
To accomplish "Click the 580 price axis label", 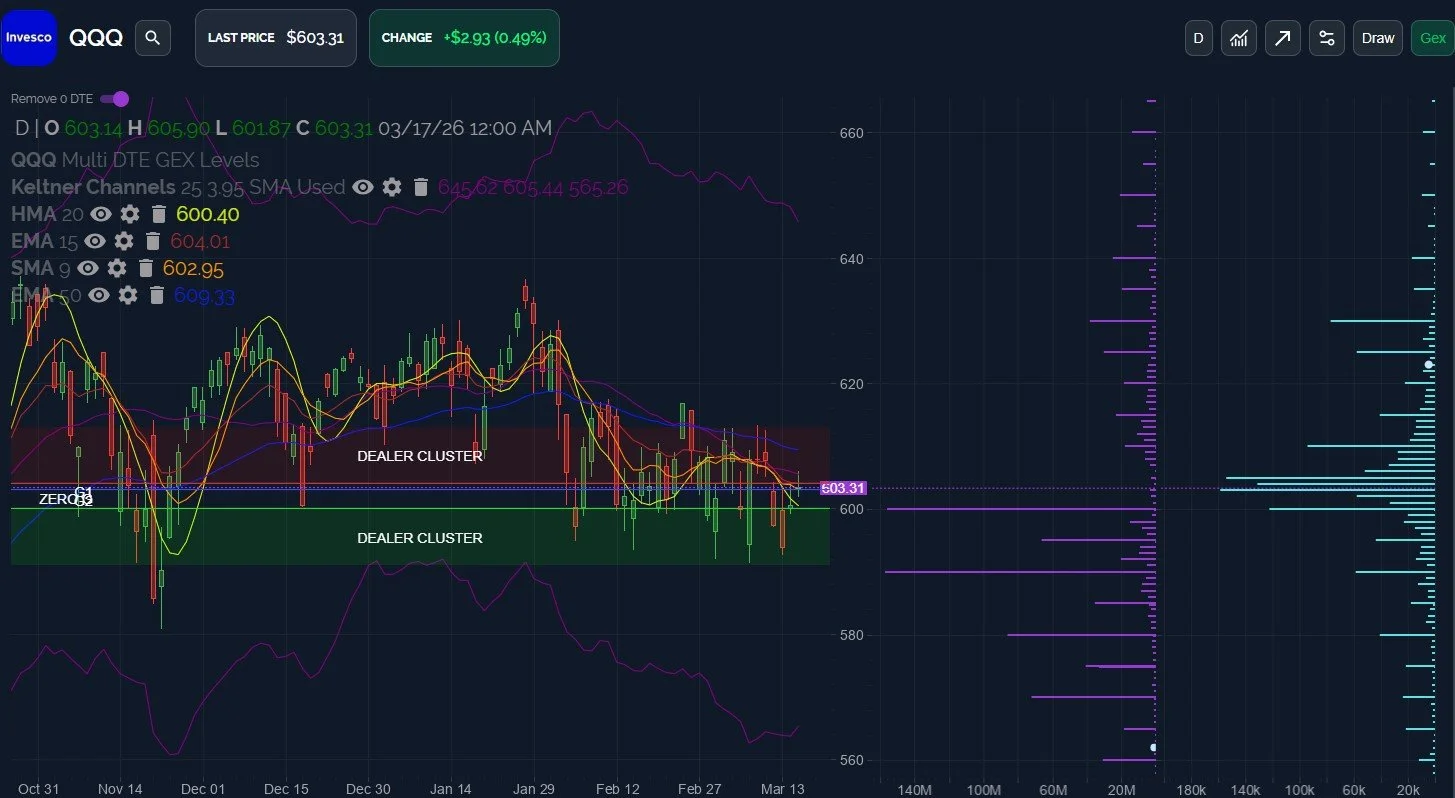I will [x=851, y=635].
